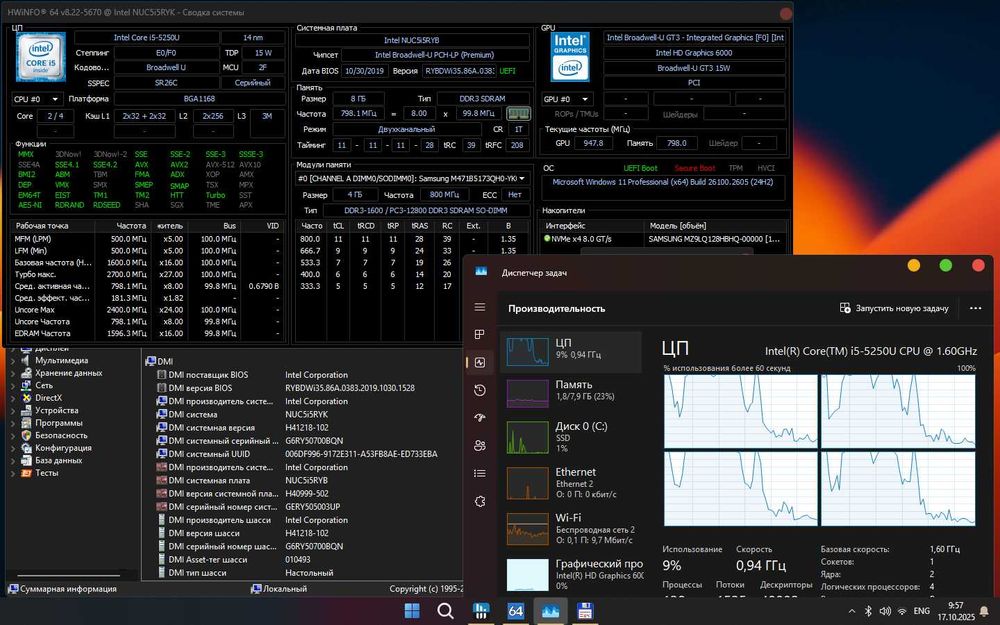This screenshot has height=625, width=1000.
Task: Click the Локальный status bar icon
Action: [x=256, y=589]
